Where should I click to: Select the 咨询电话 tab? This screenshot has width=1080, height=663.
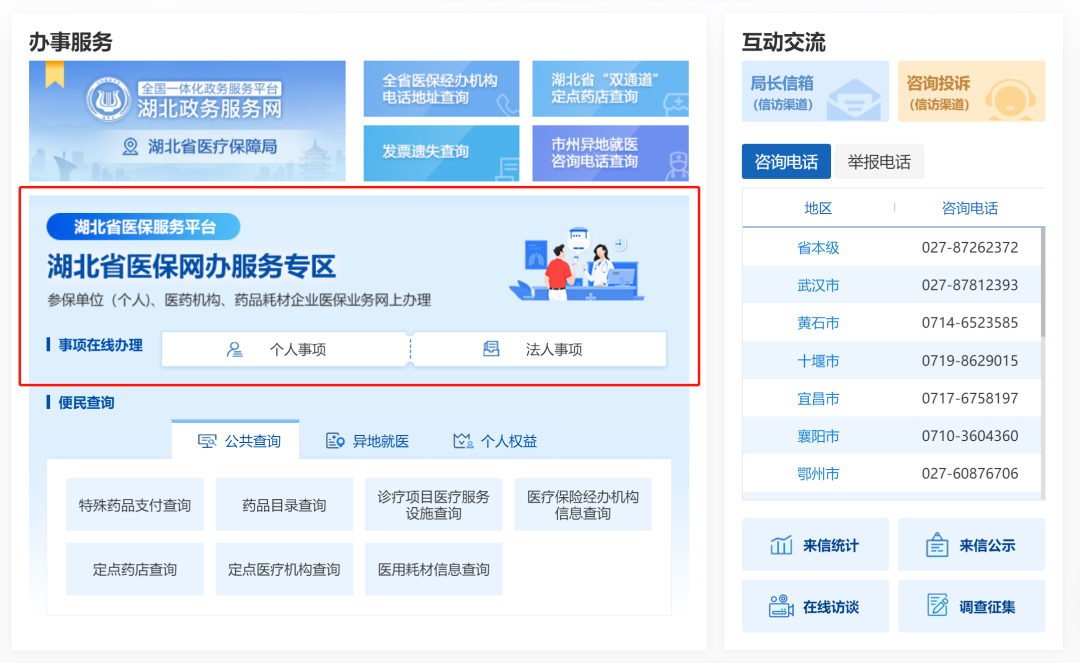point(786,162)
